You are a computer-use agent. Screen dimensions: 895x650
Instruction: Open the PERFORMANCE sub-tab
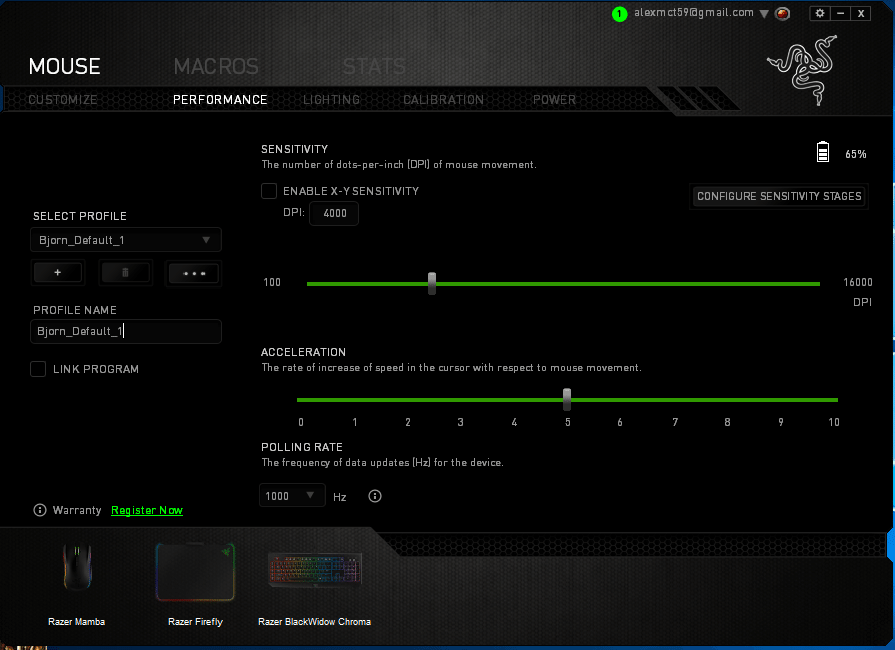coord(220,100)
